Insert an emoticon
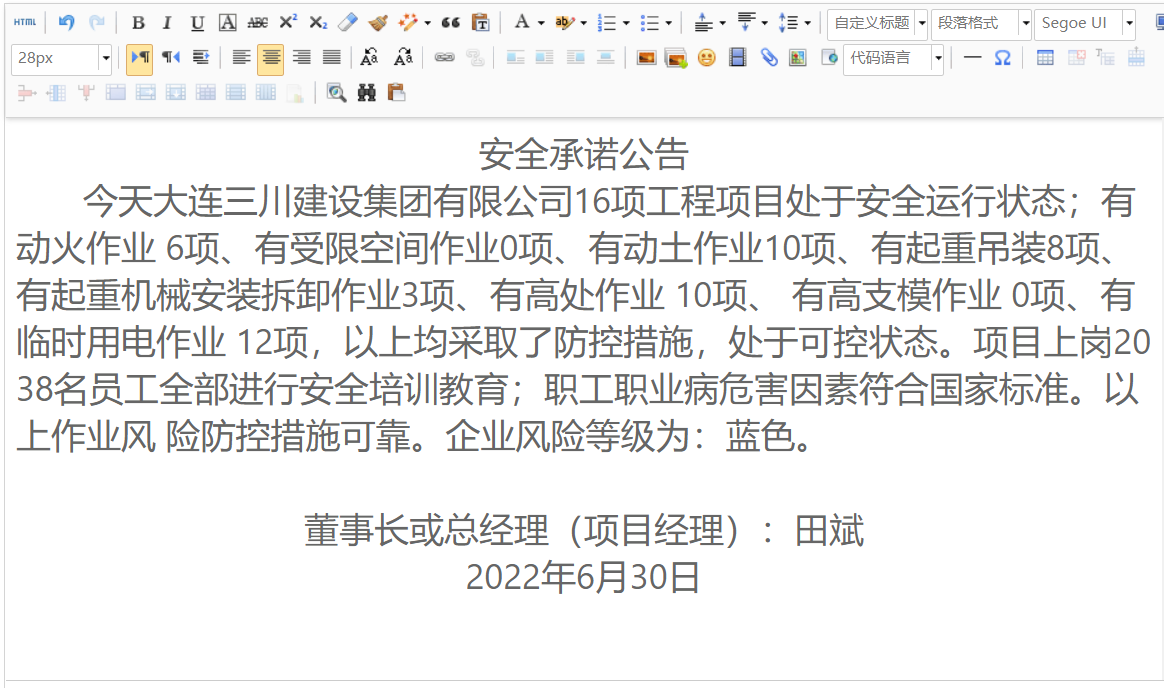The width and height of the screenshot is (1164, 688). (x=707, y=58)
